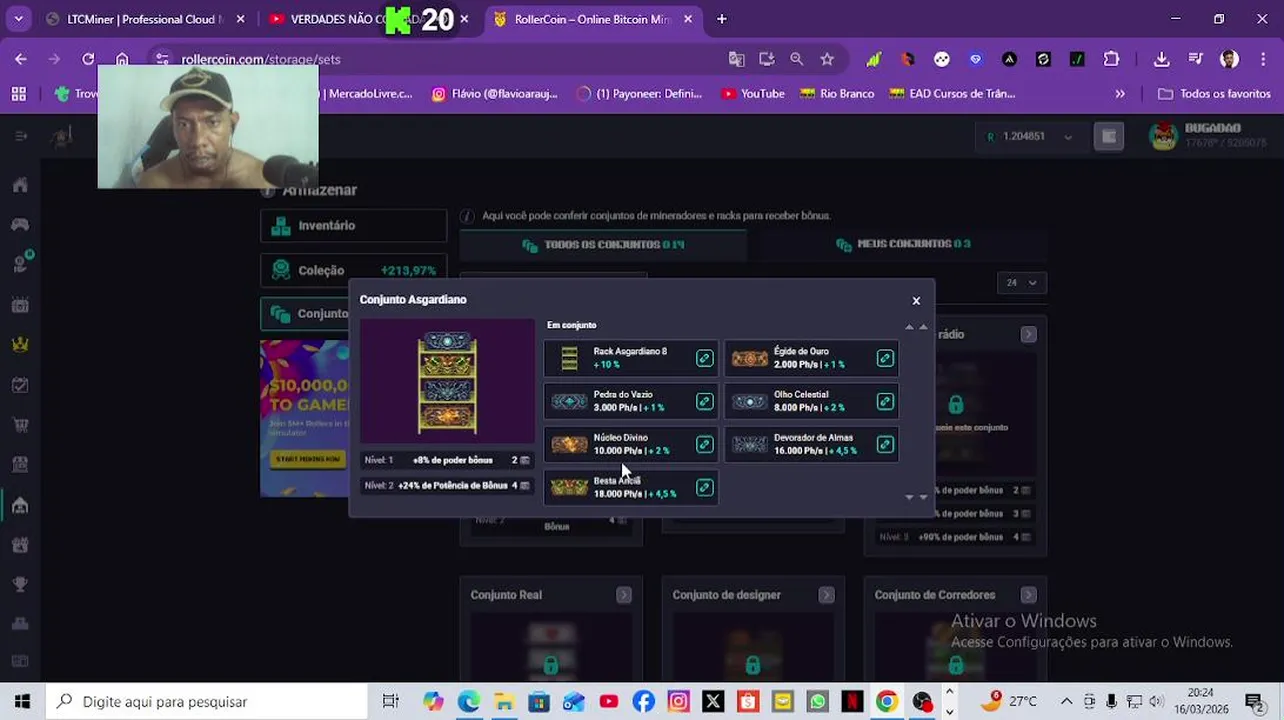Open the Rio Branco bookmark
The width and height of the screenshot is (1284, 720).
point(837,94)
